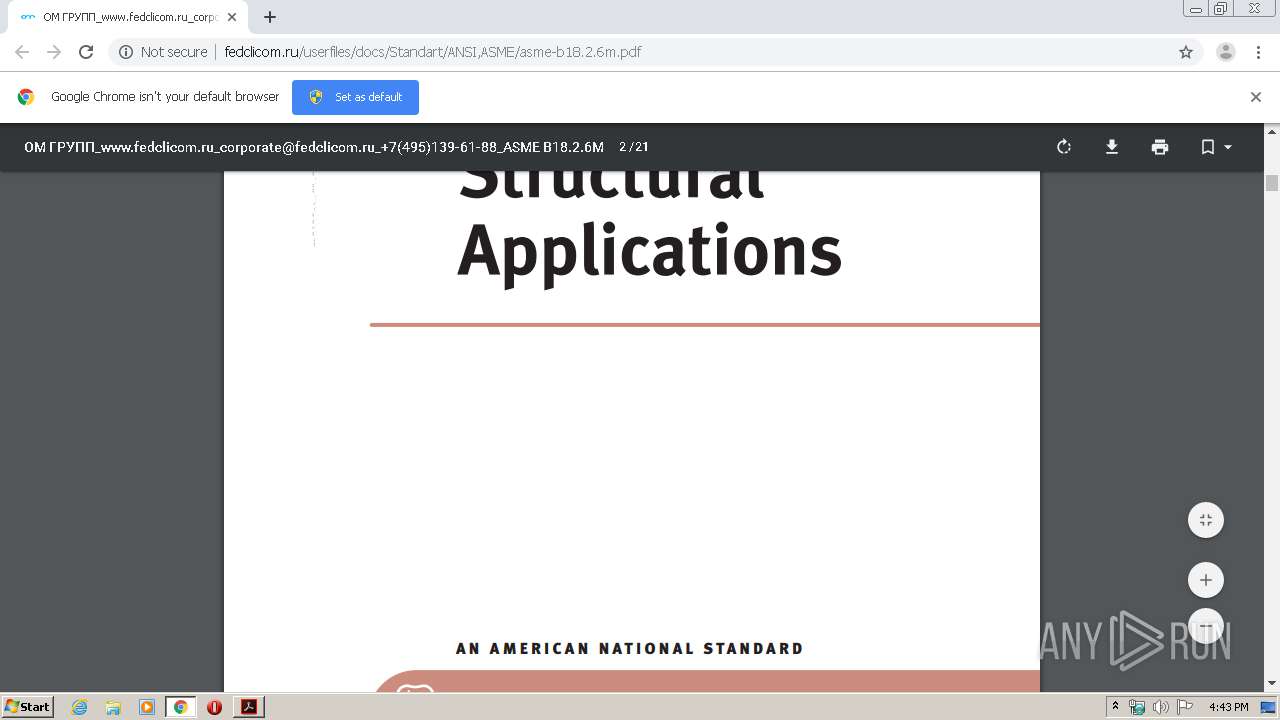
Task: Go back to previous page
Action: (22, 52)
